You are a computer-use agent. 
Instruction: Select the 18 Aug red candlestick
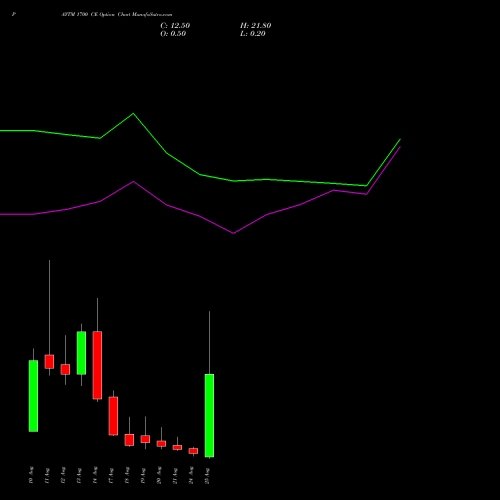coord(129,440)
